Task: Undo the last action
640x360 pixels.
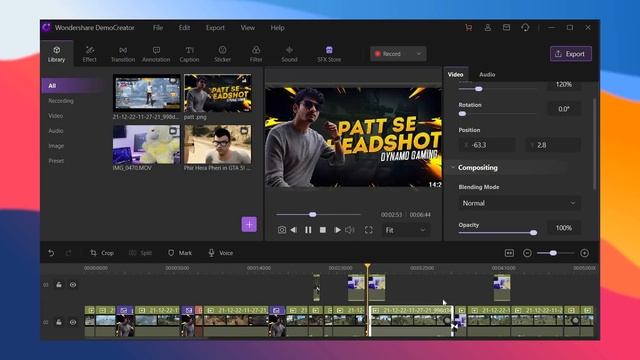Action: [x=51, y=253]
